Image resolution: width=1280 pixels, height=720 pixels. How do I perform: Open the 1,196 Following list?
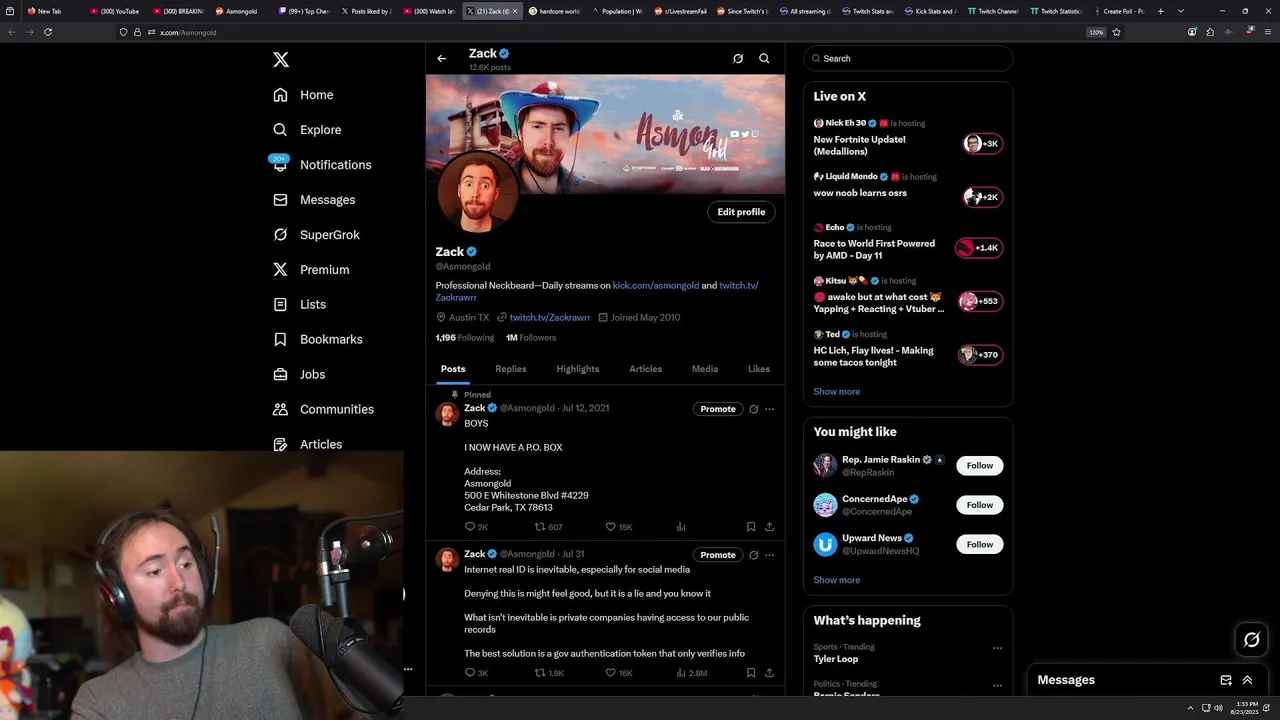click(465, 338)
